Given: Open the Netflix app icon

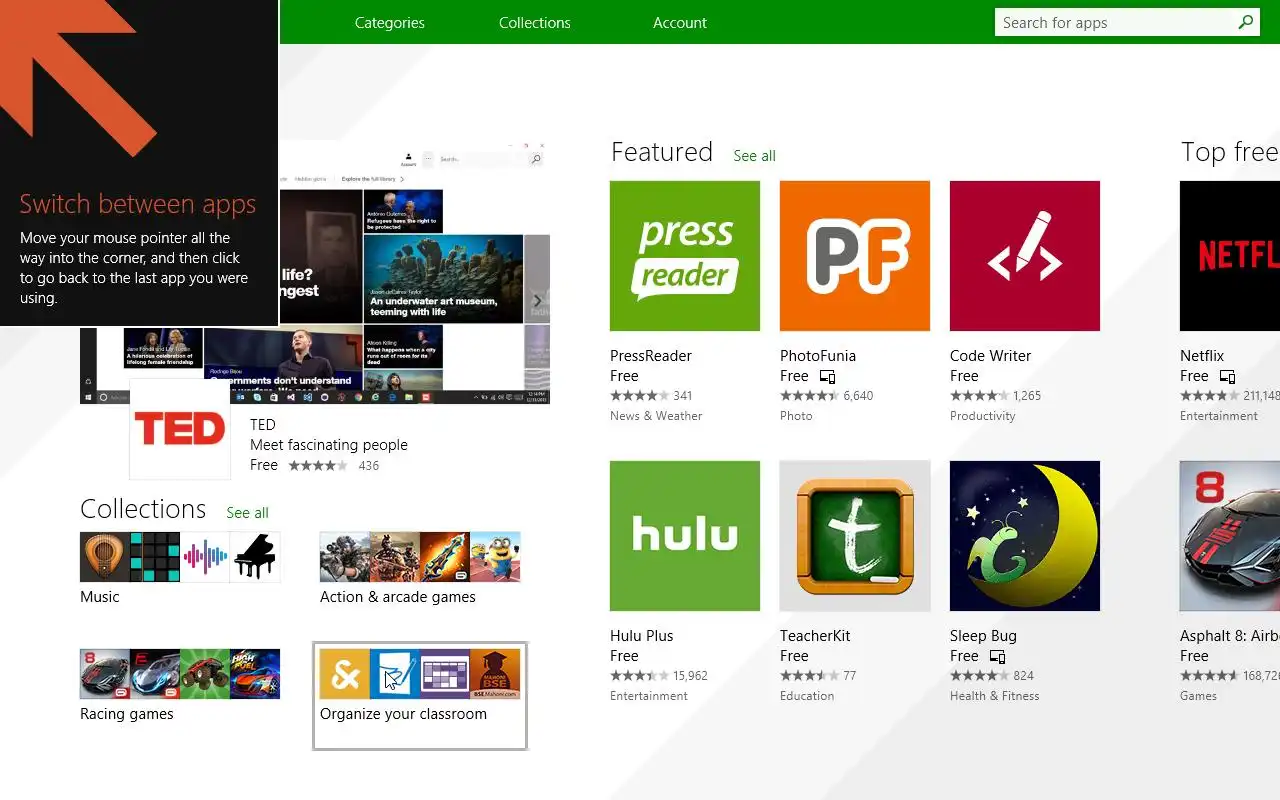Looking at the screenshot, I should [x=1230, y=256].
